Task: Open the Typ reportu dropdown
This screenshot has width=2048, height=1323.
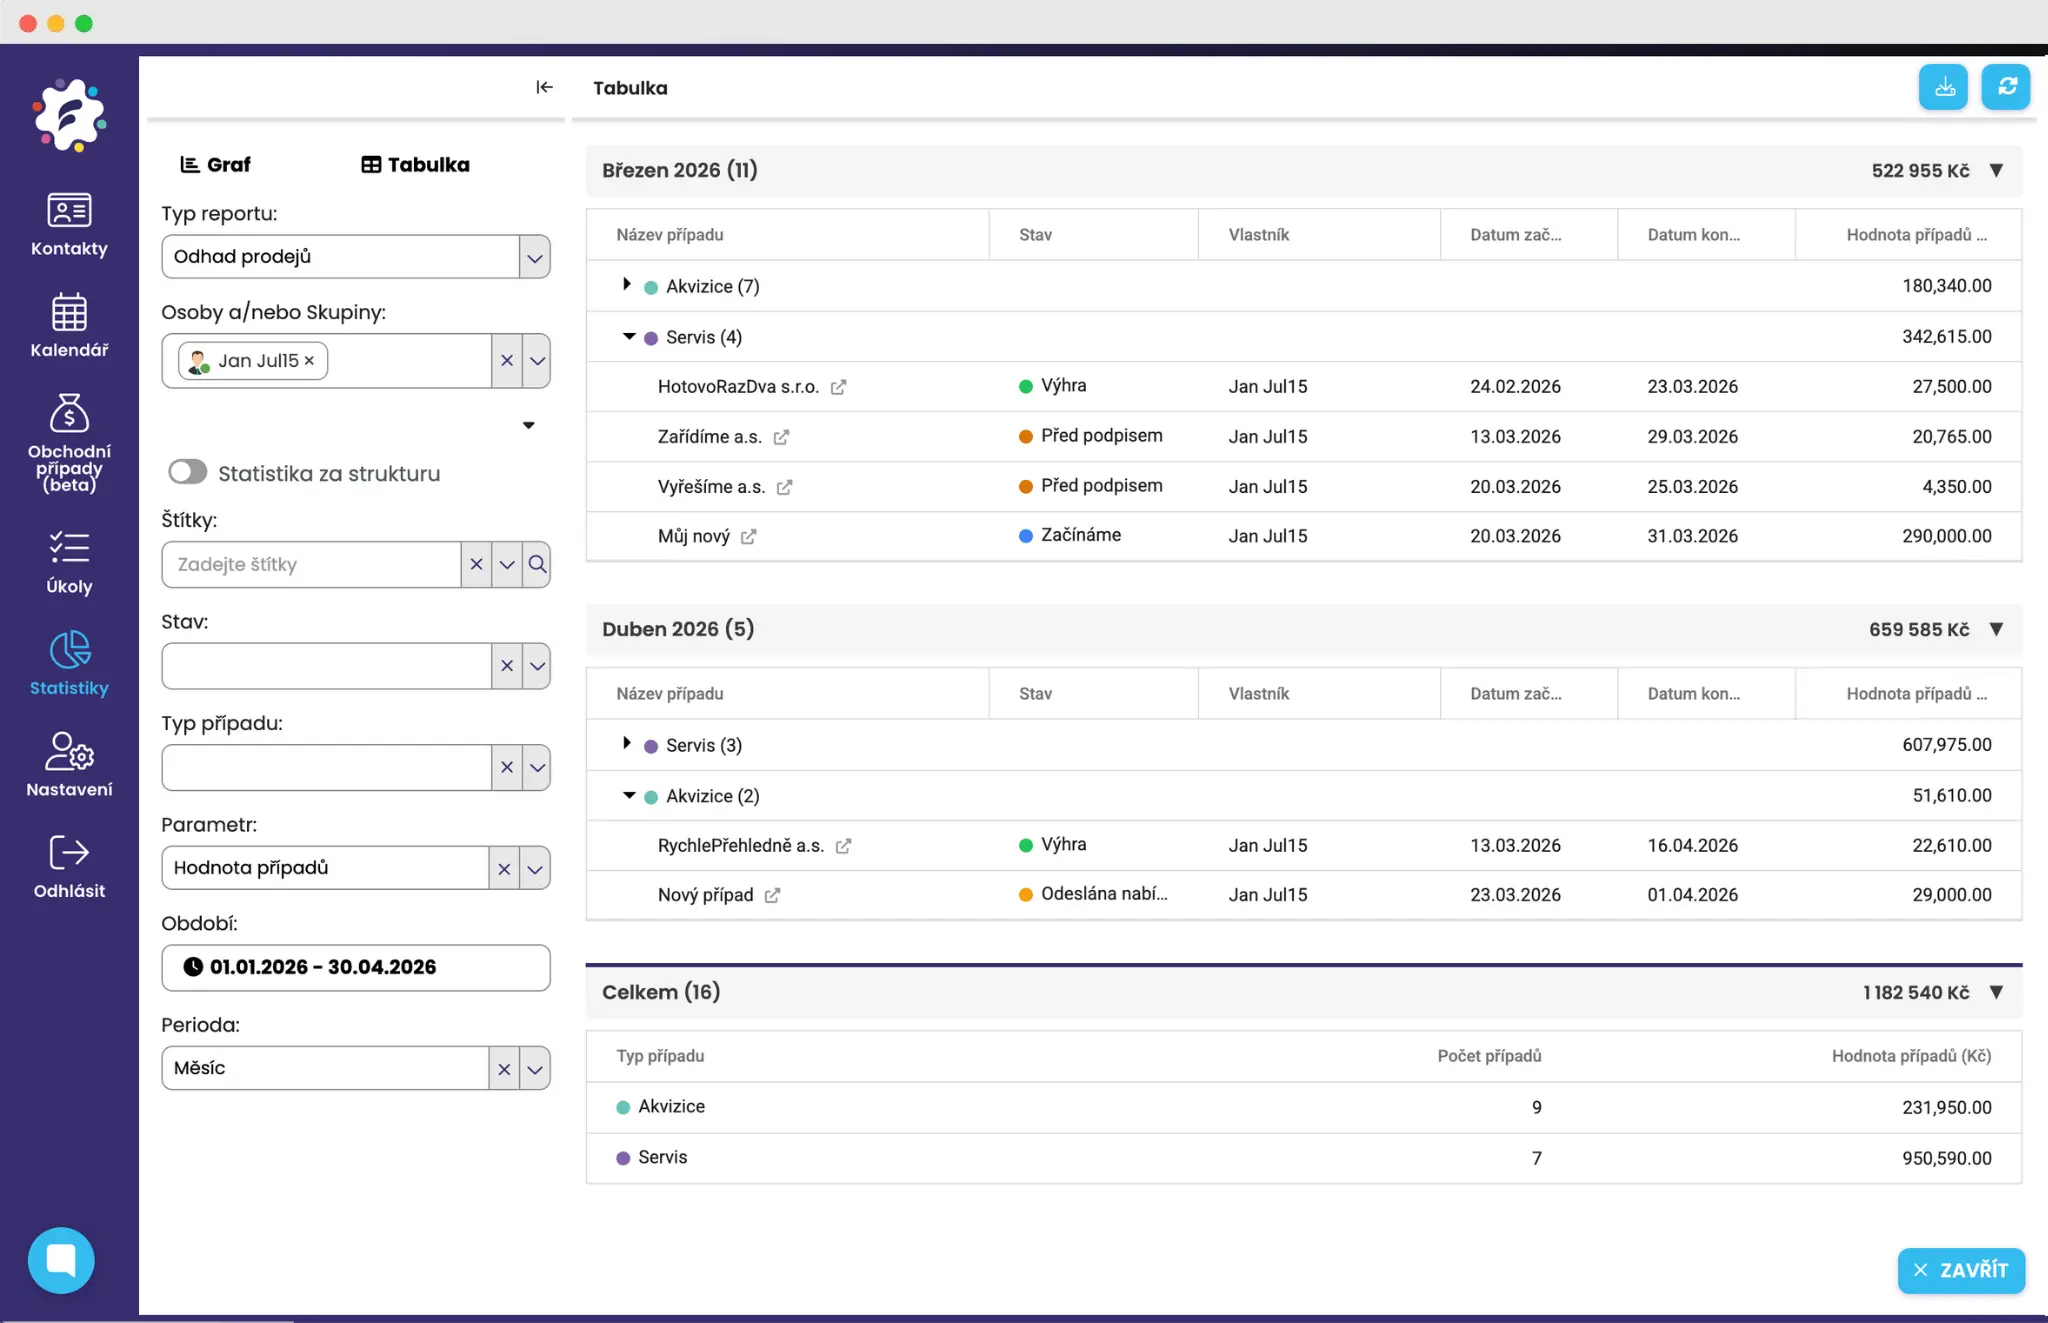Action: (534, 257)
